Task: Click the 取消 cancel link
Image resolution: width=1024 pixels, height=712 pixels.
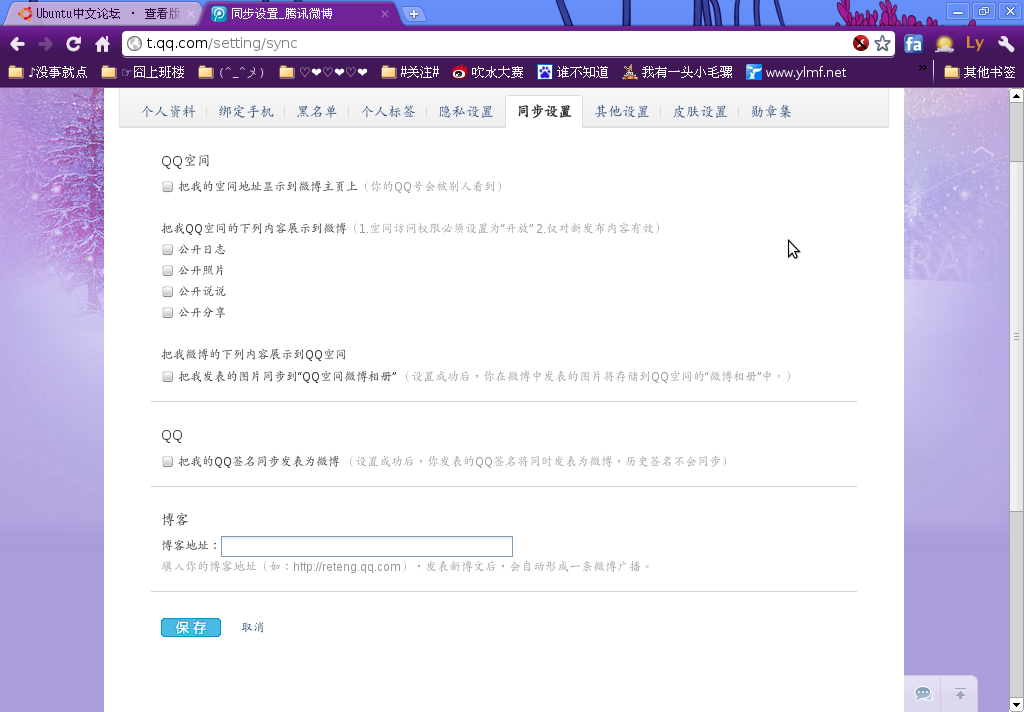Action: coord(253,627)
